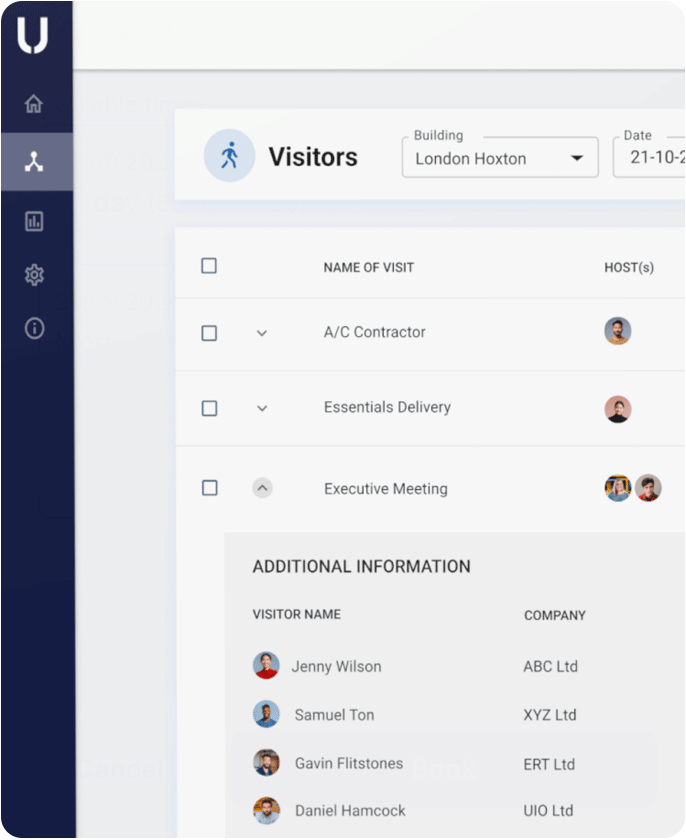This screenshot has height=840, width=686.
Task: Click Daniel Hamcock's avatar
Action: click(x=266, y=811)
